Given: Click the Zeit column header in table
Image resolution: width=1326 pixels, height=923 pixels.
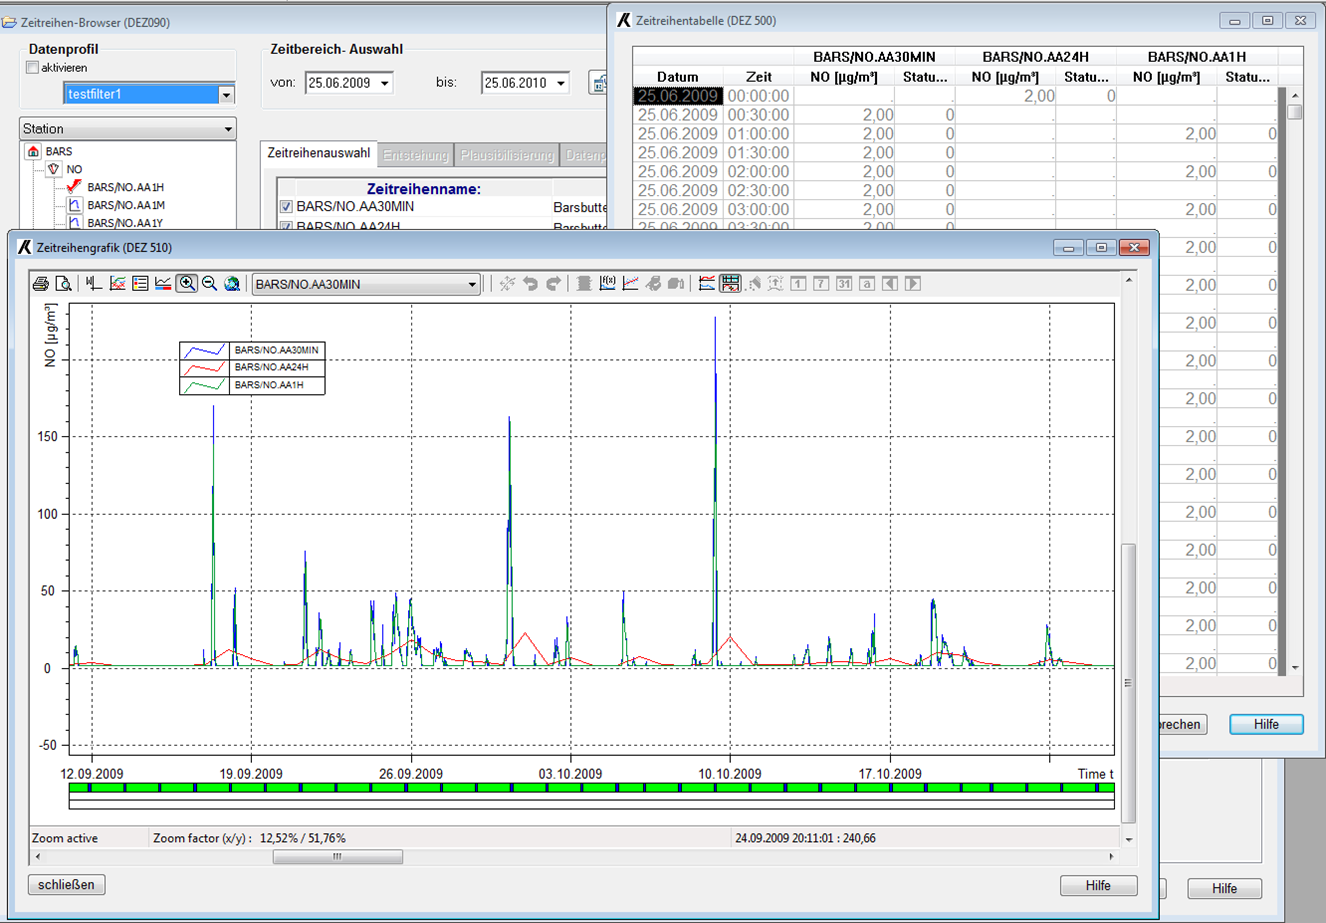Looking at the screenshot, I should click(x=759, y=77).
